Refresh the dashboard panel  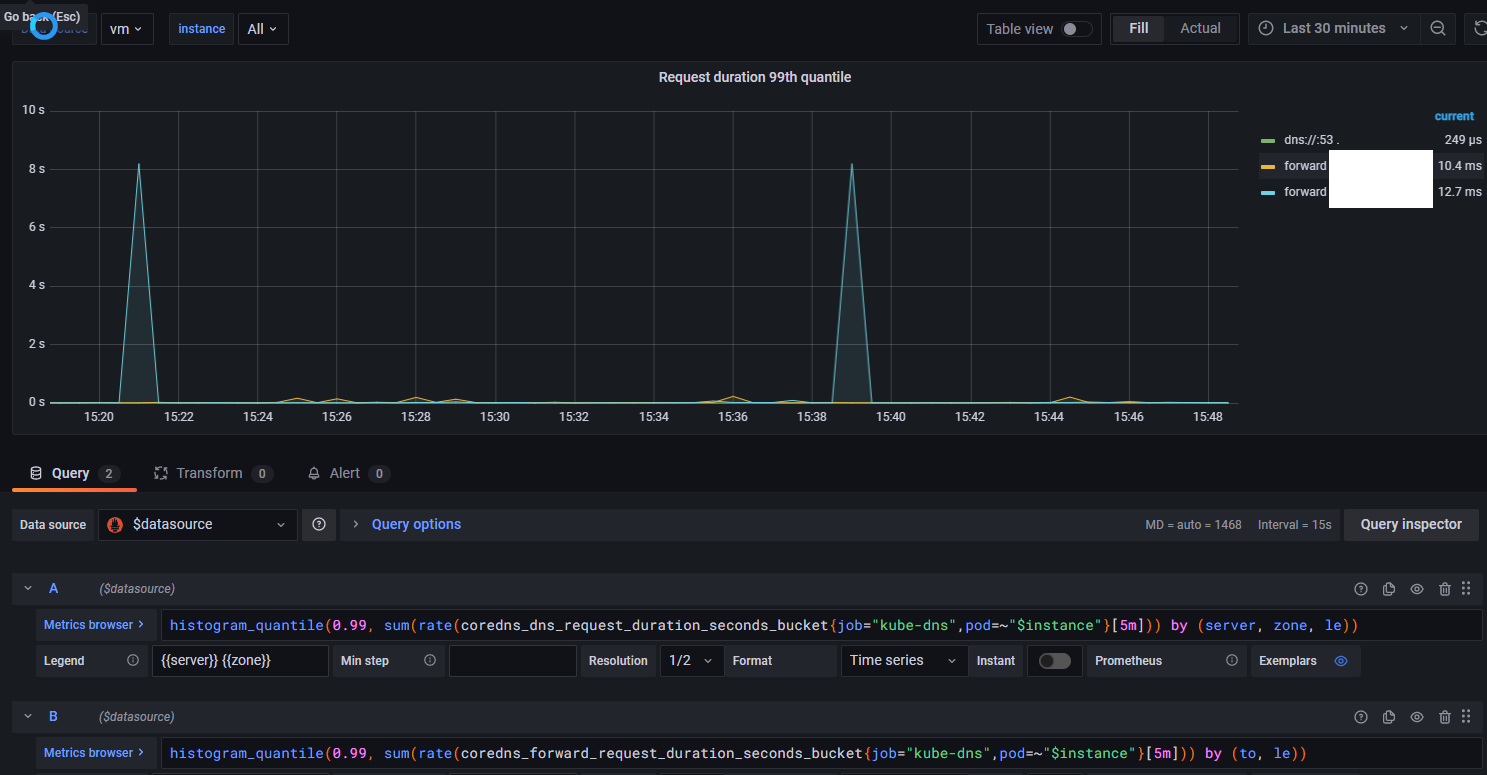(x=1478, y=28)
